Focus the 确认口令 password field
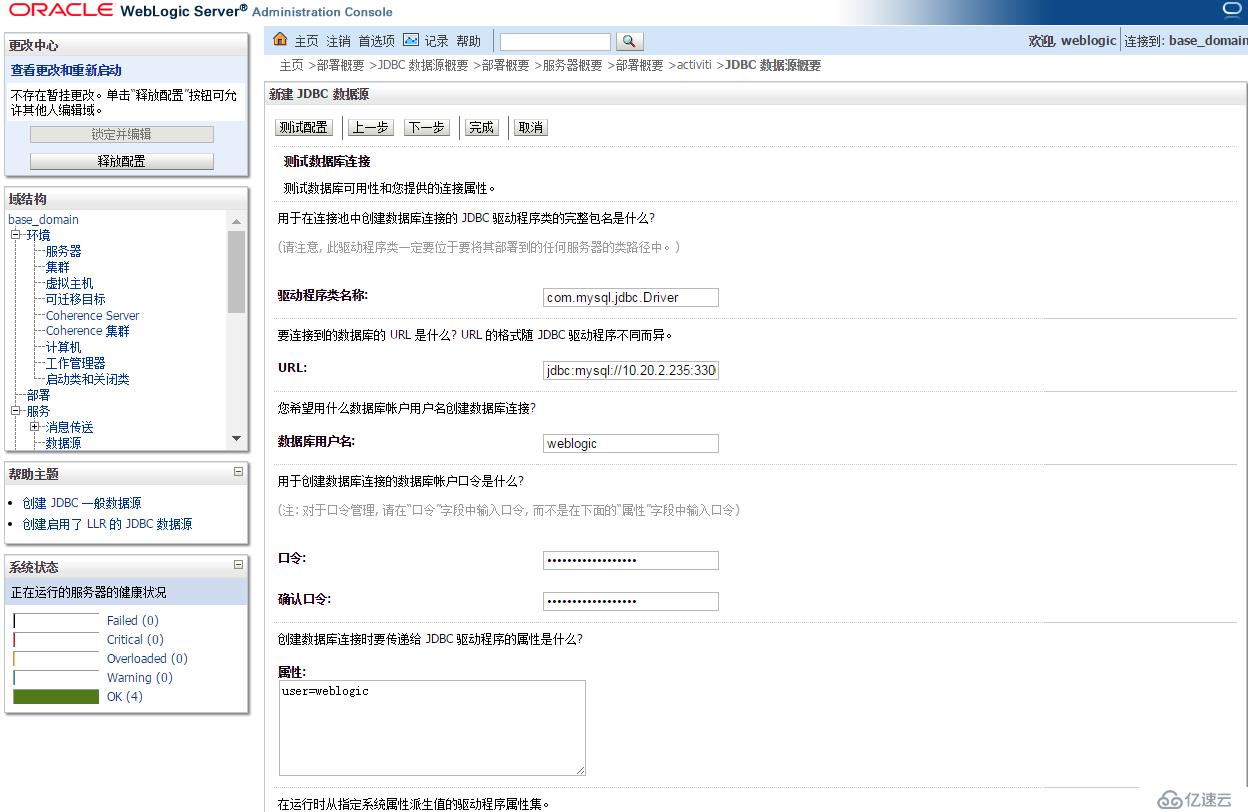1248x812 pixels. pos(631,601)
